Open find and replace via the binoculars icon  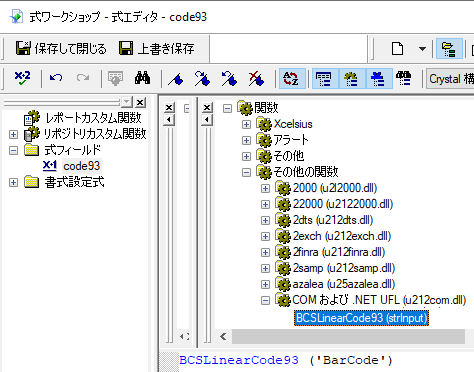(142, 78)
